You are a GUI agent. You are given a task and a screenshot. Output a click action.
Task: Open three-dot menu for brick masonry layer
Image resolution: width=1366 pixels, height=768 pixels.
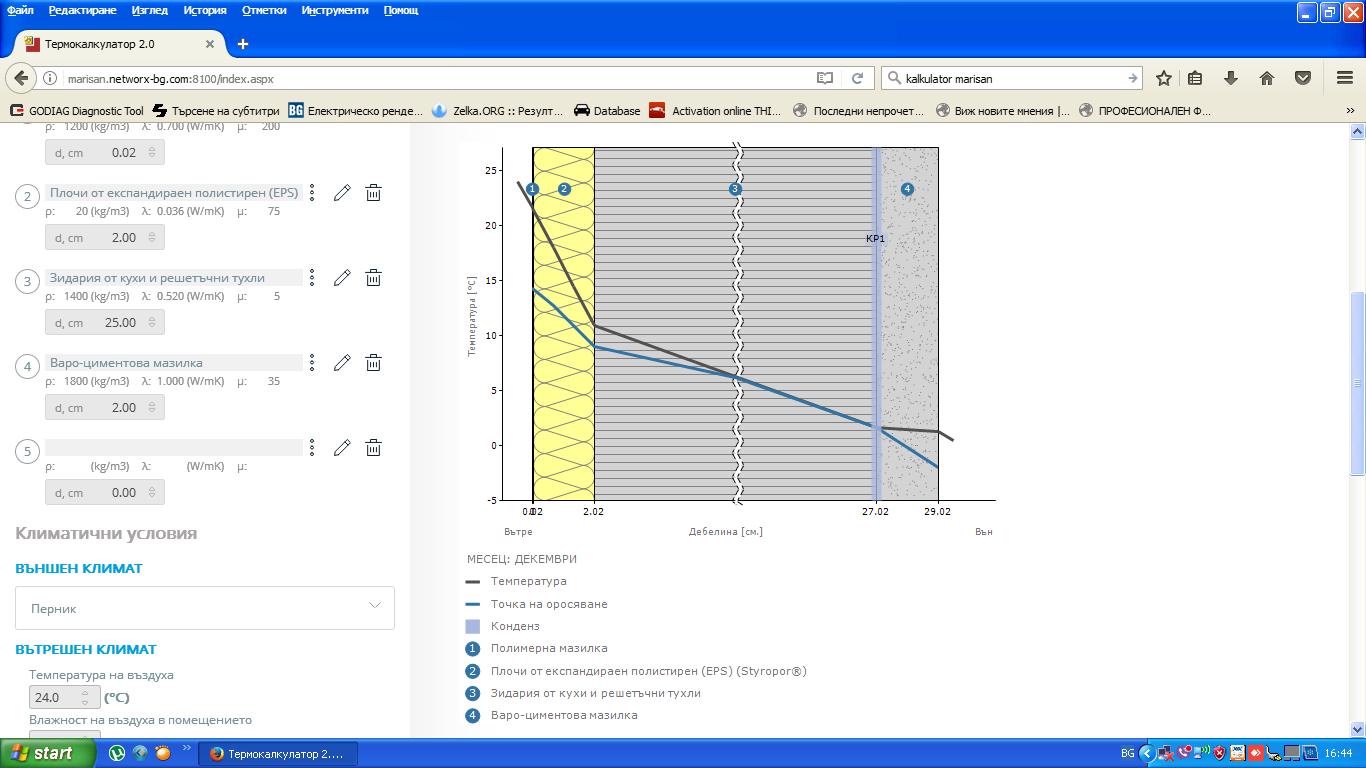point(312,278)
